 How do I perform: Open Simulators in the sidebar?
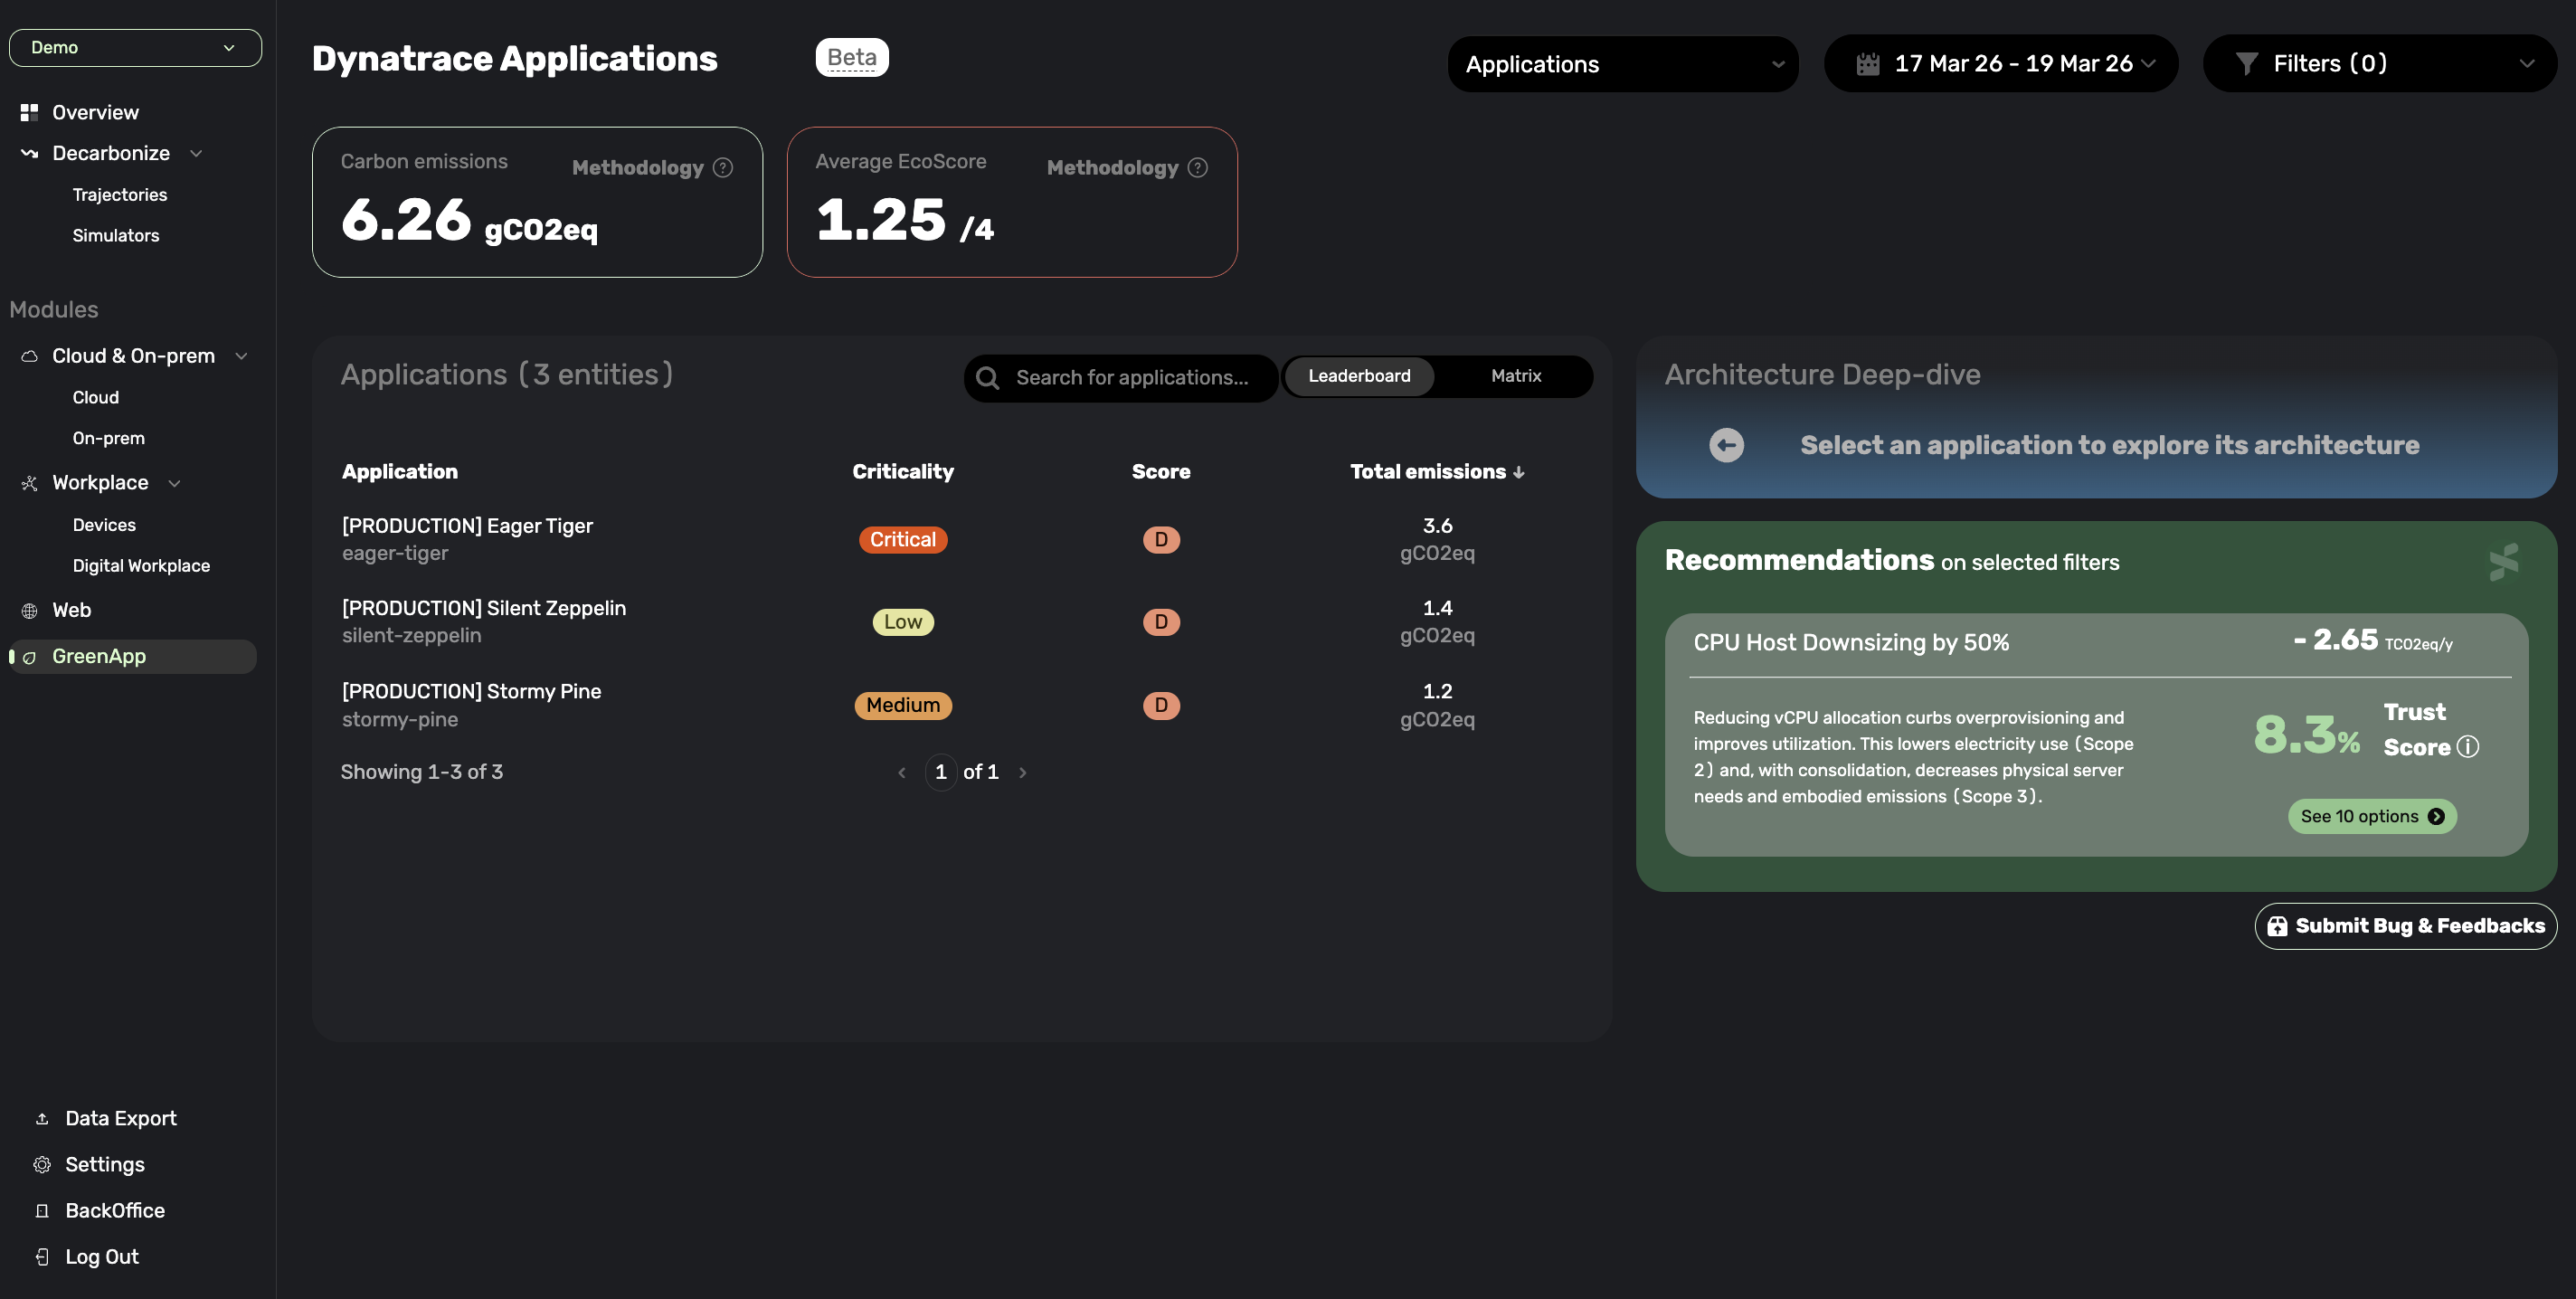click(x=115, y=235)
